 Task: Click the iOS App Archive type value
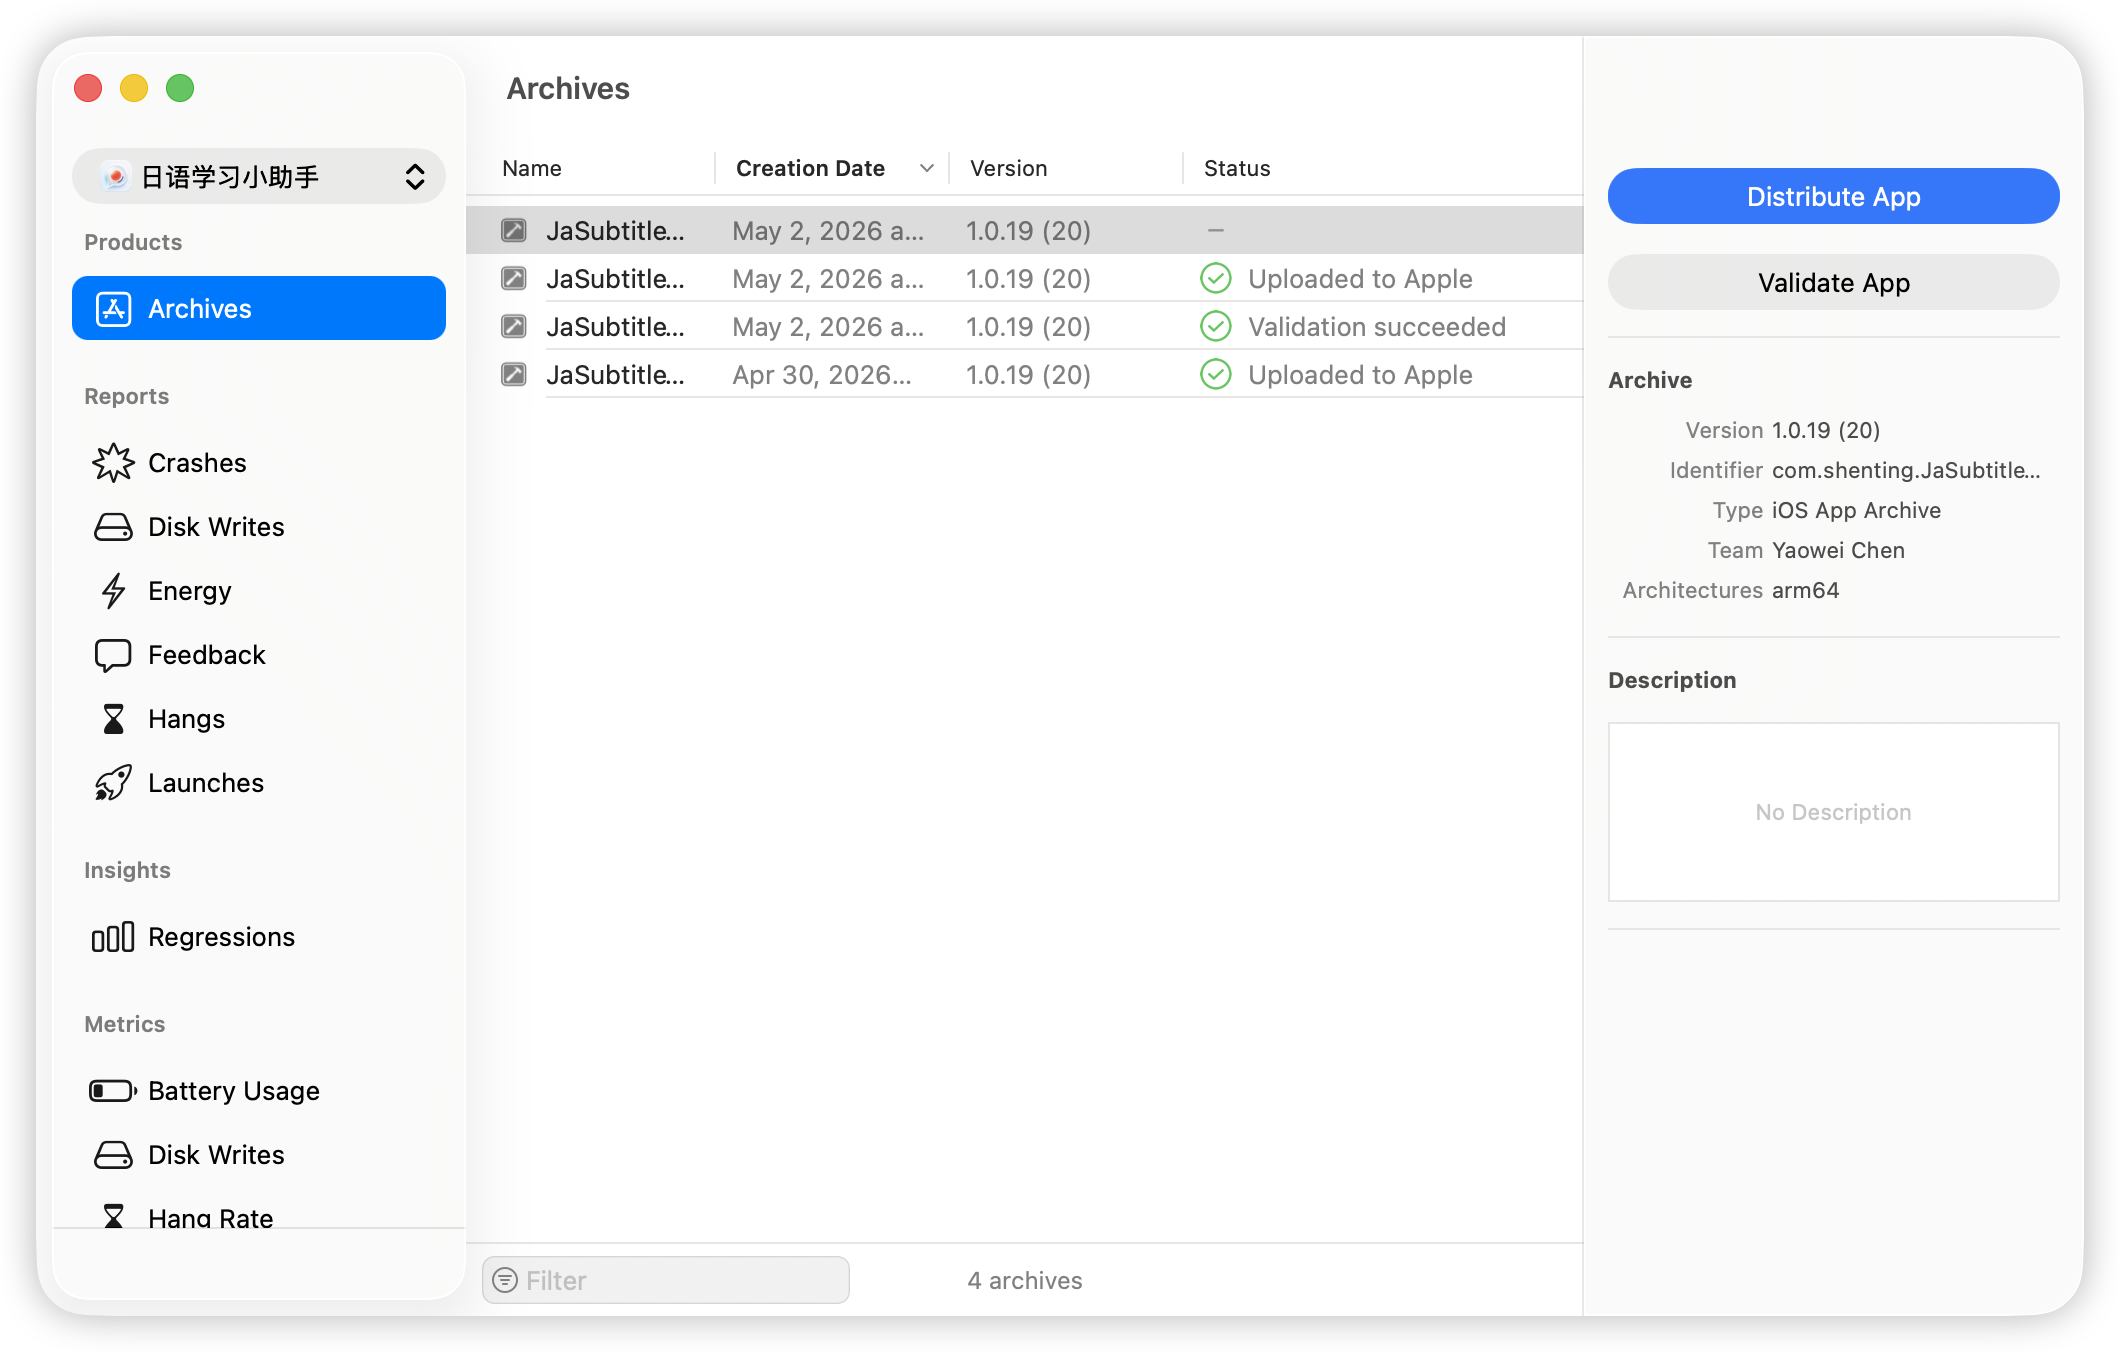(x=1856, y=510)
